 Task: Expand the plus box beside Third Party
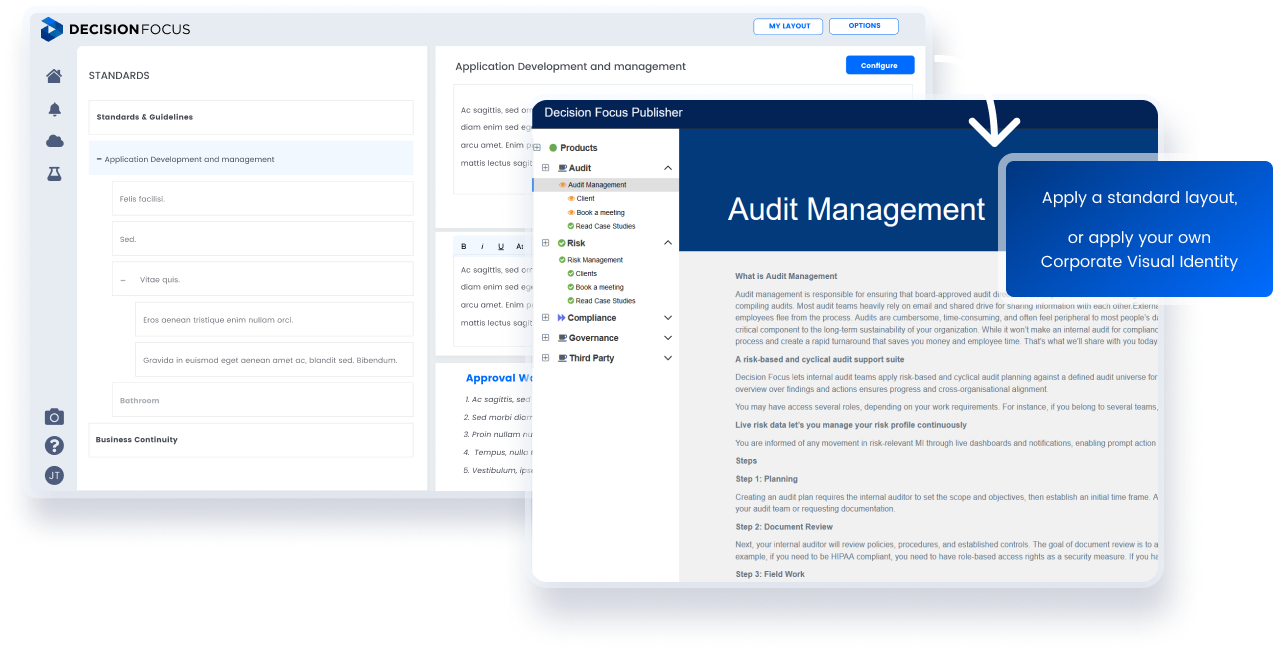(x=545, y=358)
